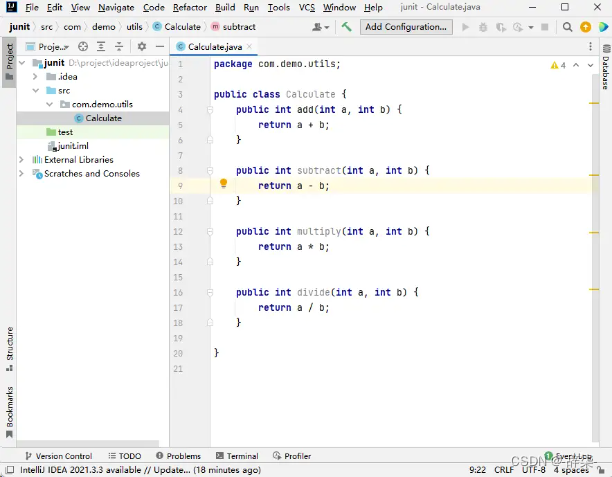Click the user account icon in toolbar
This screenshot has height=477, width=612.
pos(320,27)
